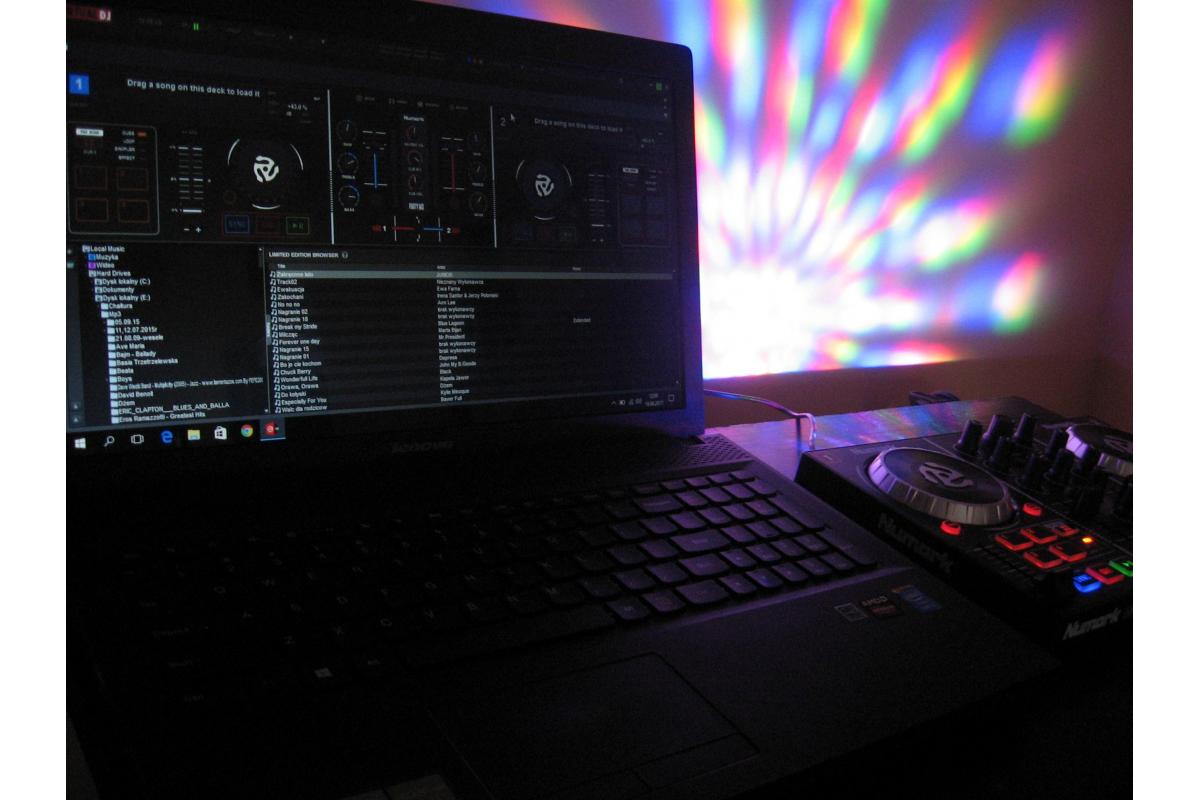The image size is (1200, 800).
Task: Select the track Chuck Berry
Action: [292, 372]
